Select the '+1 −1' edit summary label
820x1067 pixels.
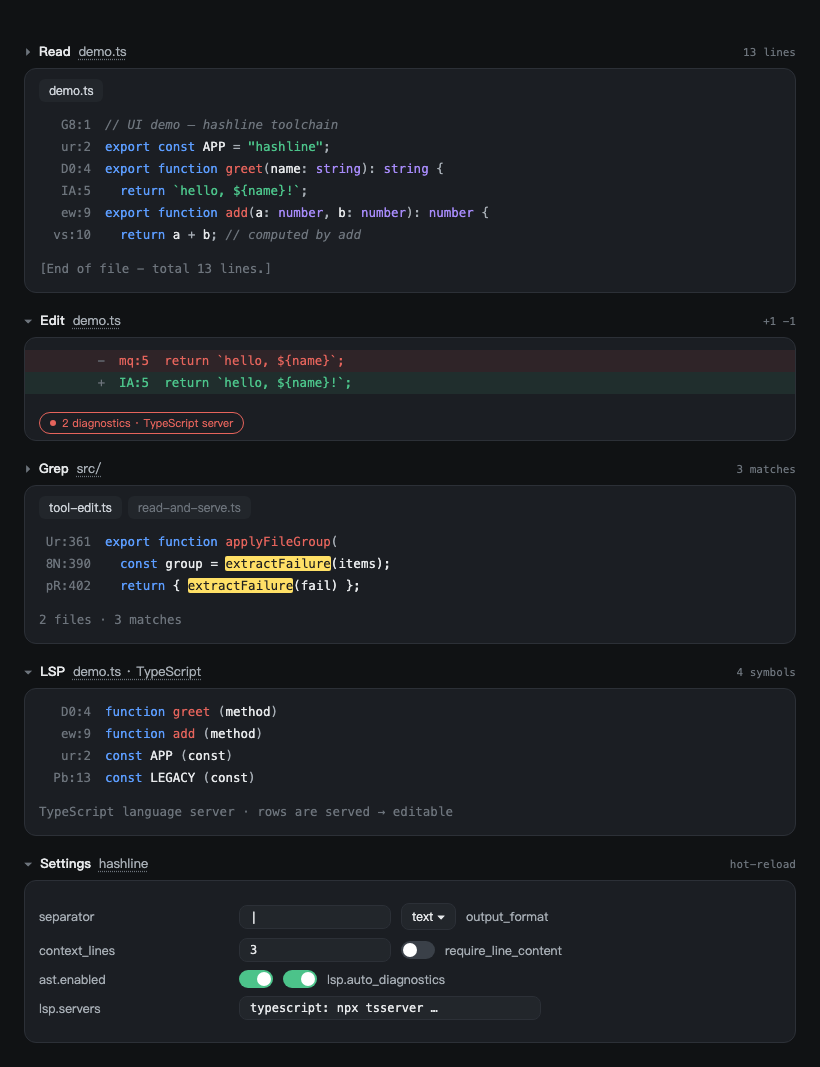coord(779,321)
